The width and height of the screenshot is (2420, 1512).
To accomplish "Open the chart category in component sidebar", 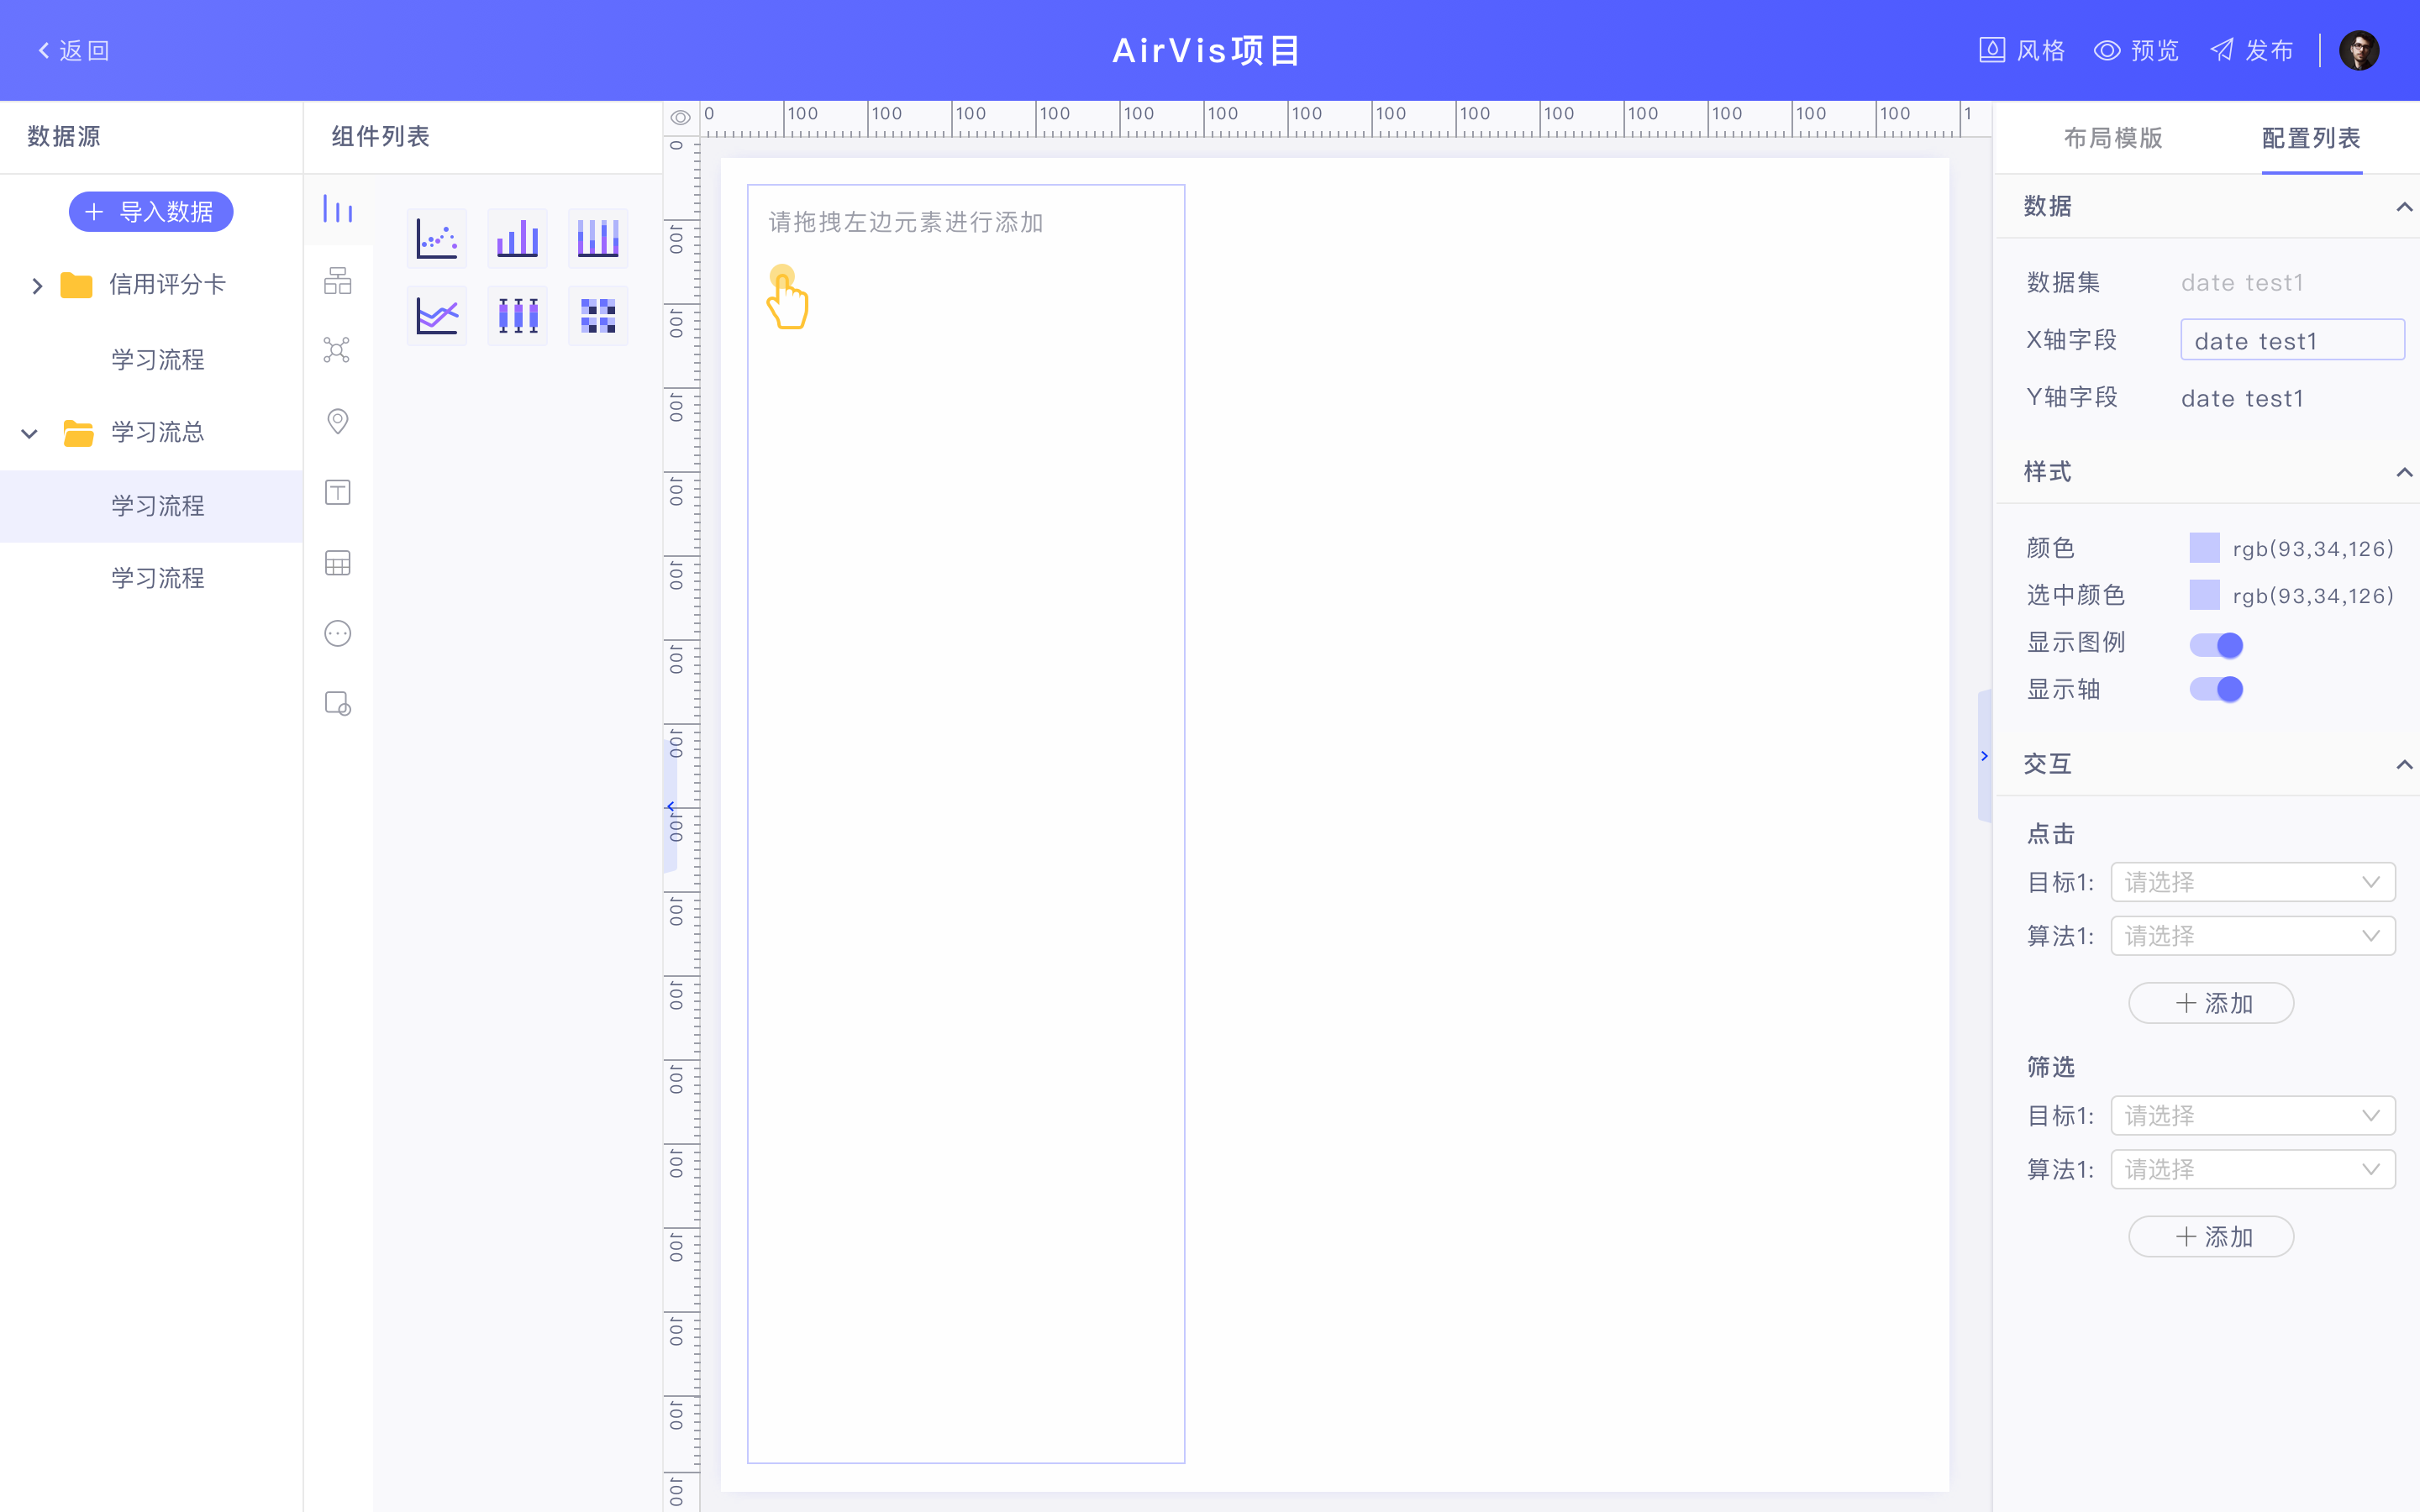I will pyautogui.click(x=338, y=210).
